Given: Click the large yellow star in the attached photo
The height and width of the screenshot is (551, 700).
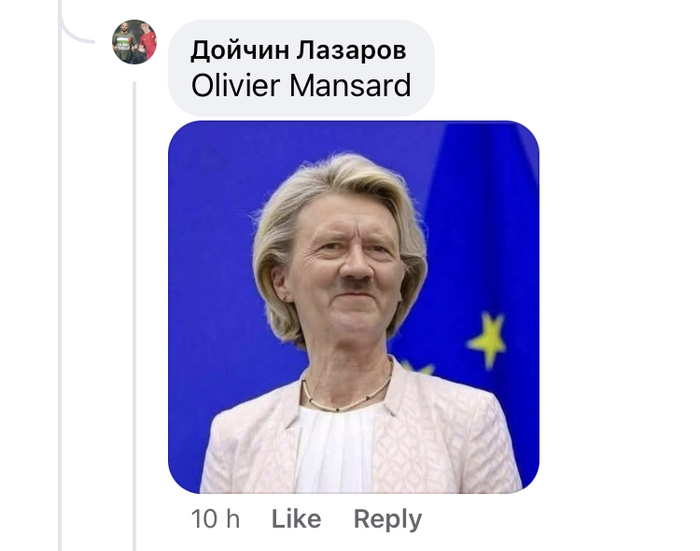Looking at the screenshot, I should [487, 339].
